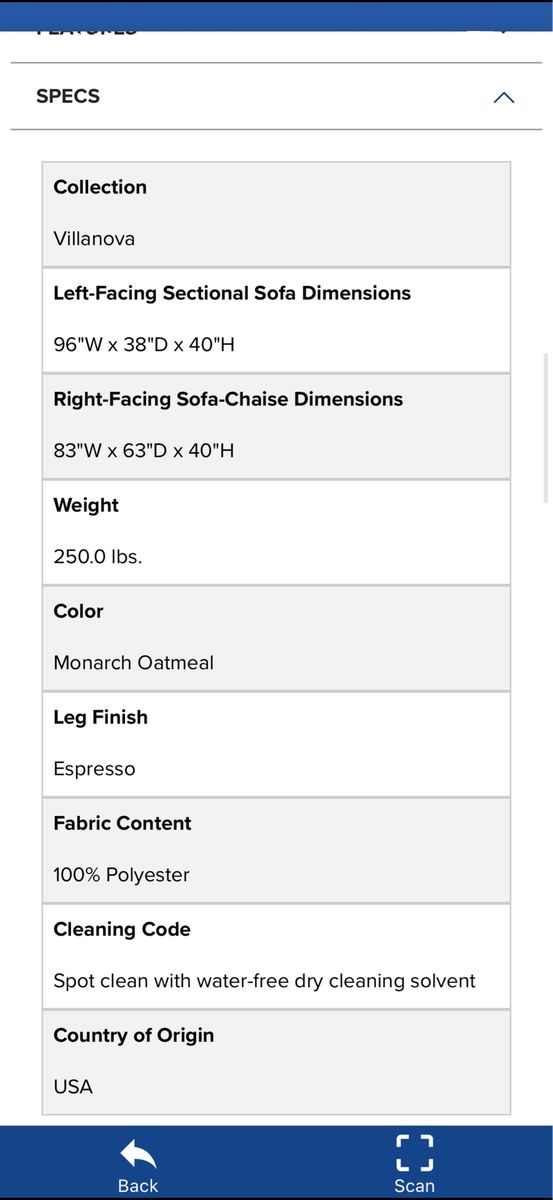This screenshot has height=1200, width=553.
Task: Tap the Fabric Content 100% Polyester row
Action: click(276, 850)
